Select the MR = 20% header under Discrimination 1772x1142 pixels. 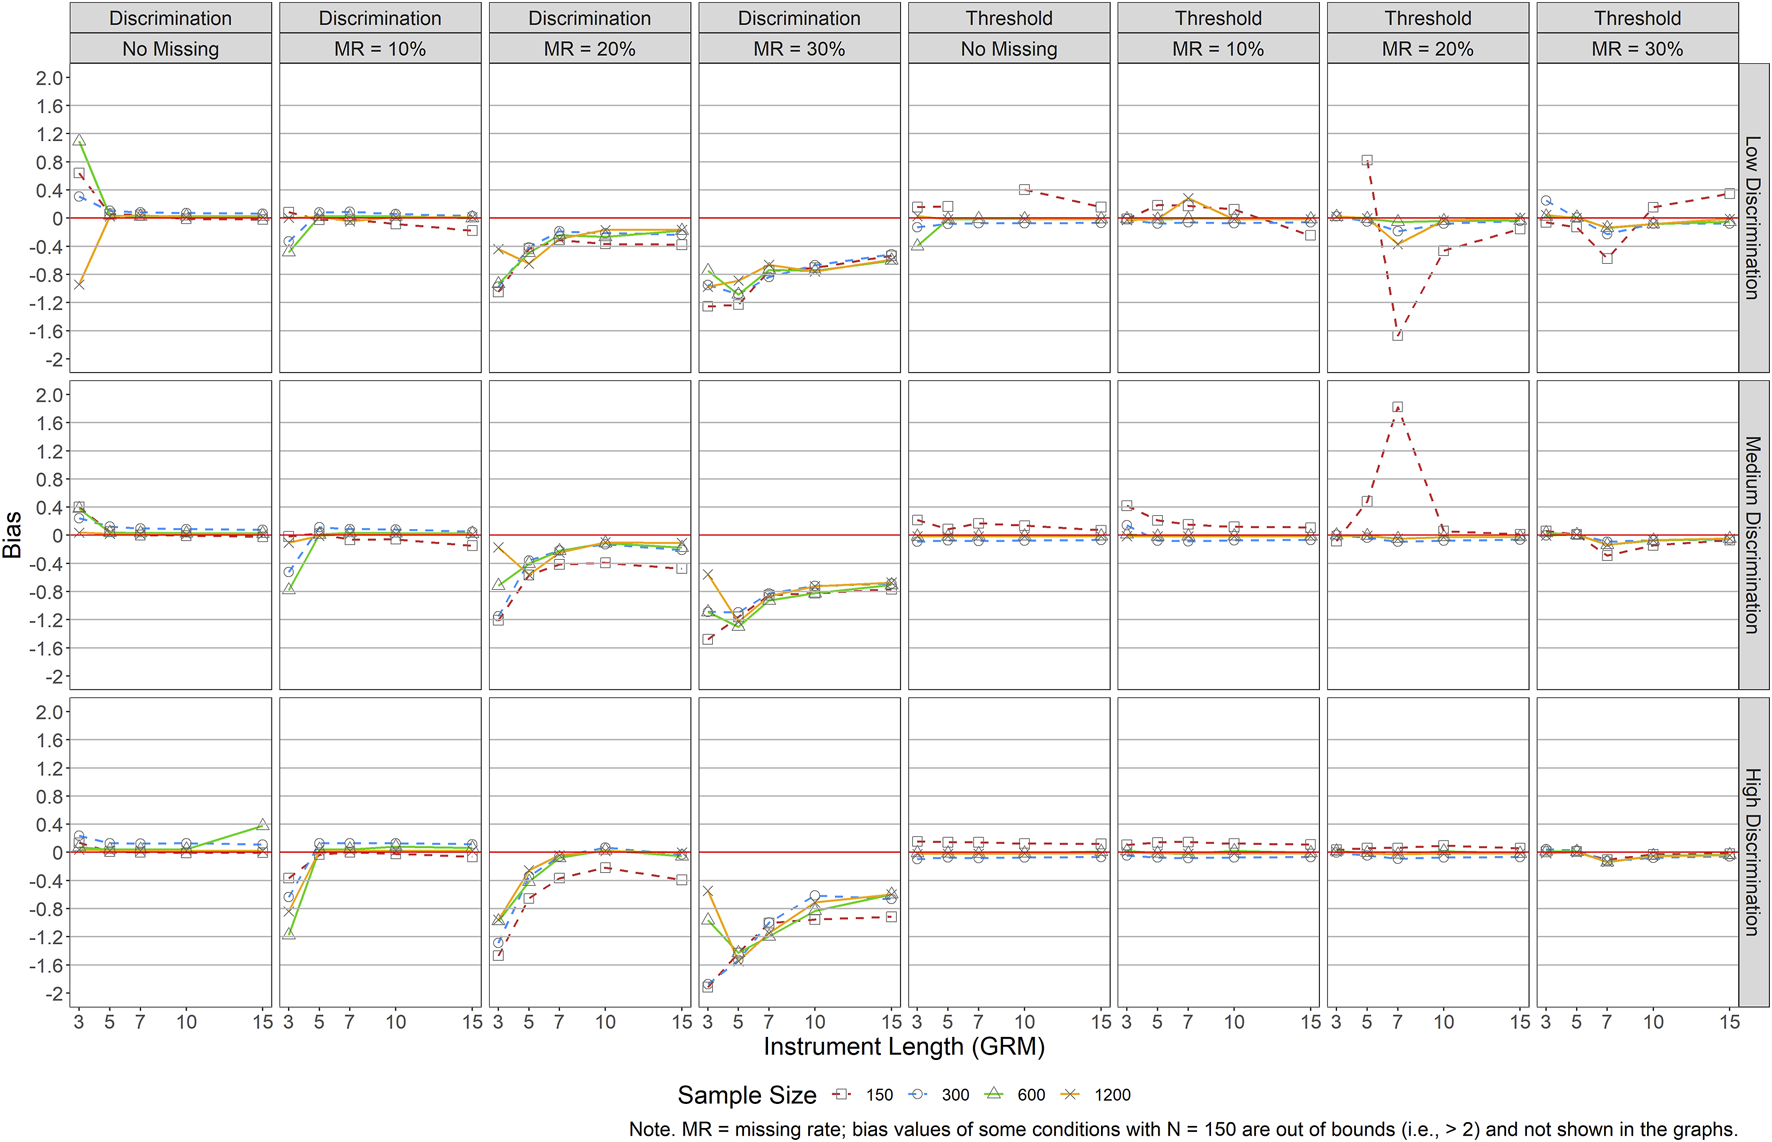pyautogui.click(x=589, y=48)
